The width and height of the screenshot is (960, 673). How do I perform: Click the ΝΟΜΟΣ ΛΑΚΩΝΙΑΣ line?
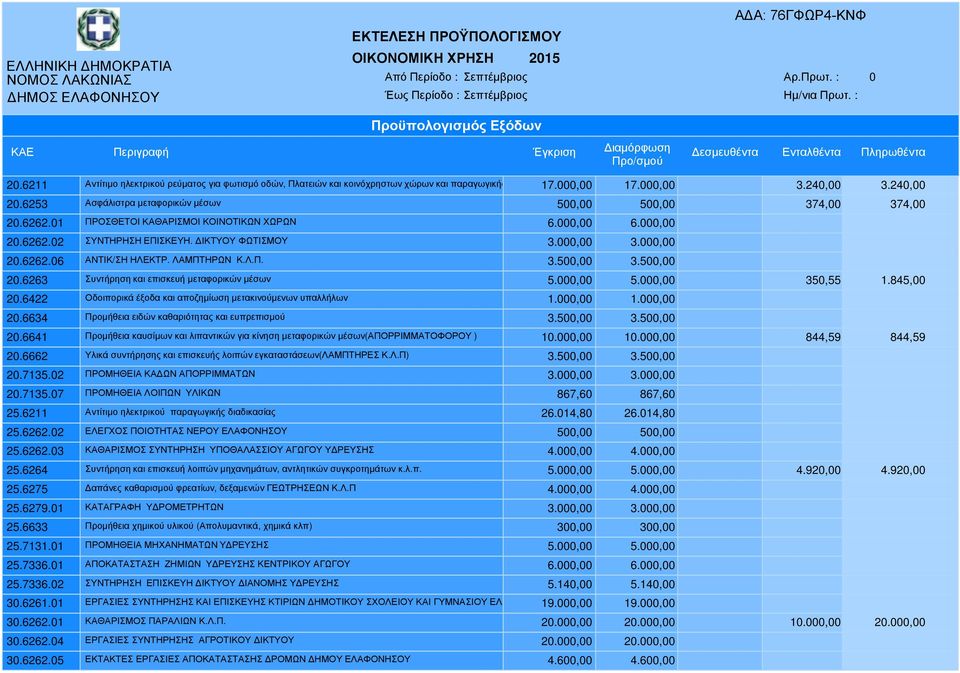[x=69, y=80]
